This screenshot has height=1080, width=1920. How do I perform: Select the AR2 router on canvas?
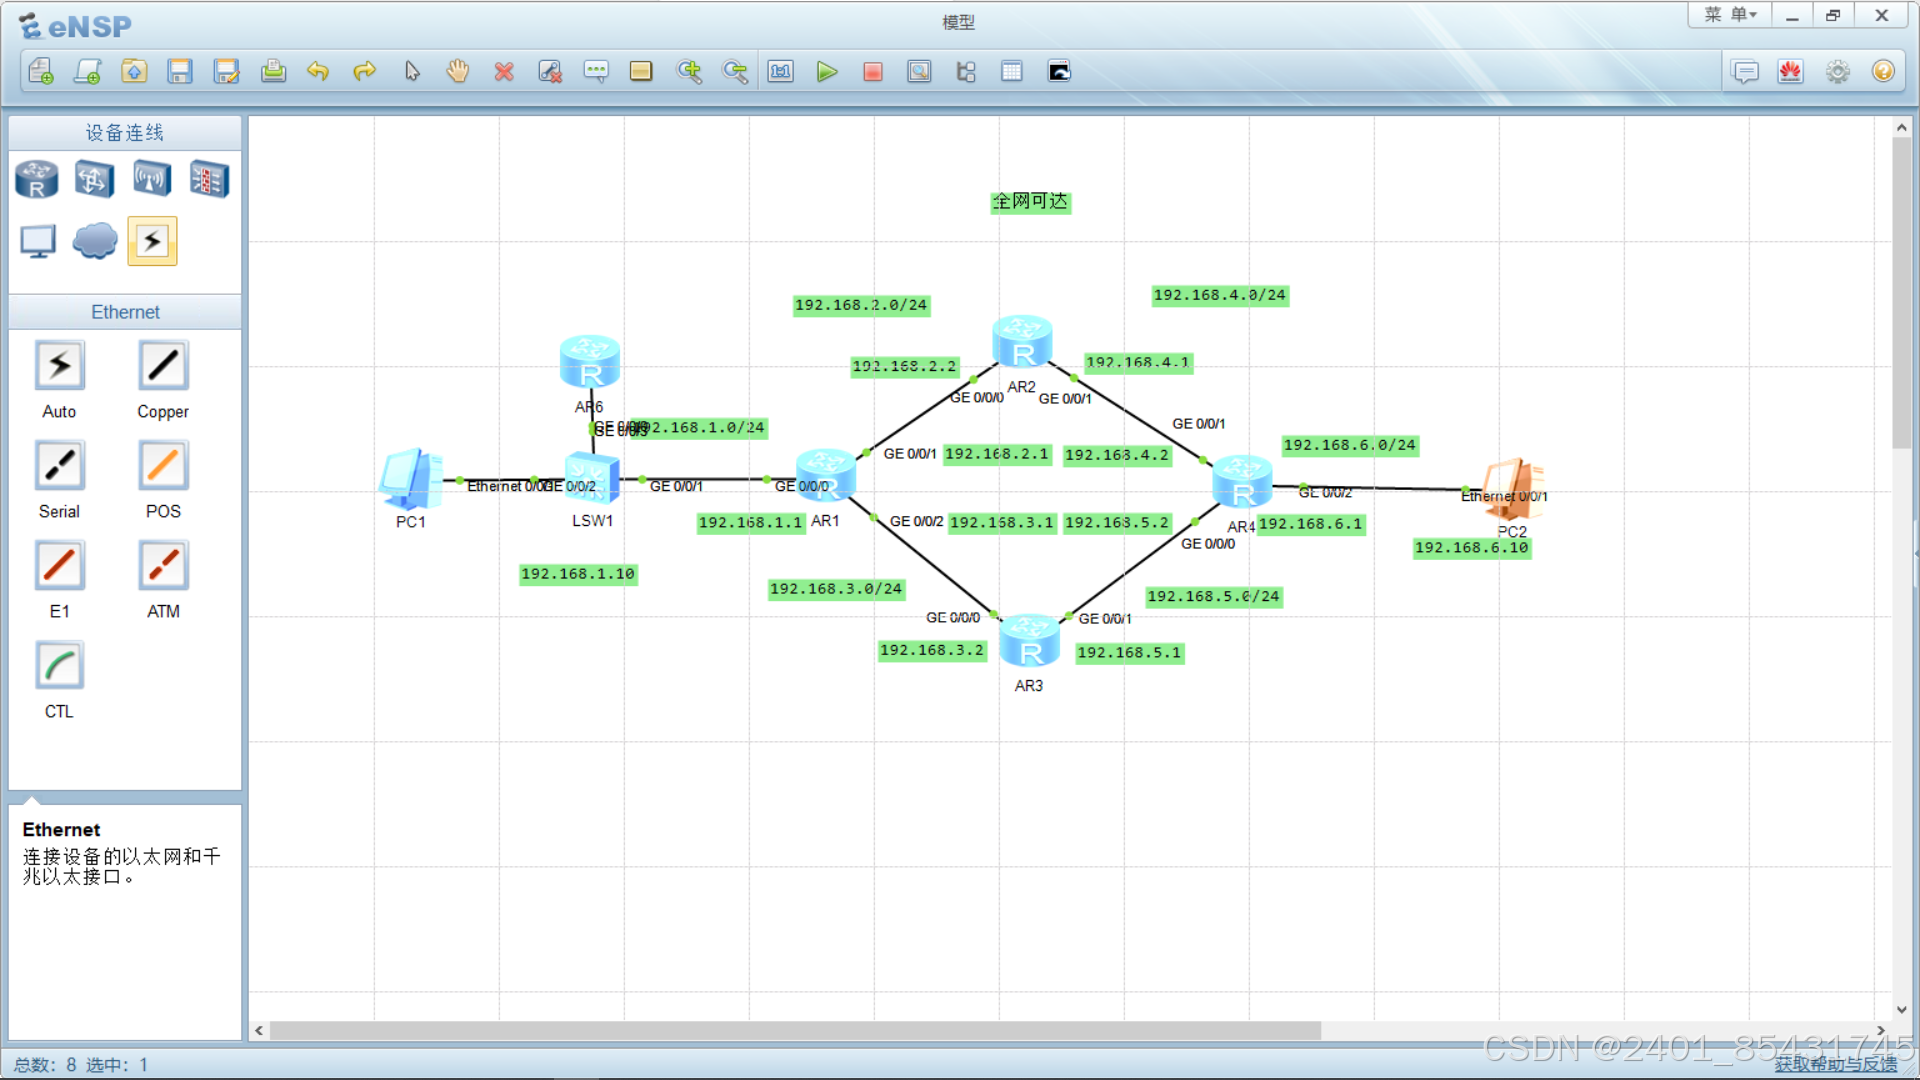point(1021,342)
